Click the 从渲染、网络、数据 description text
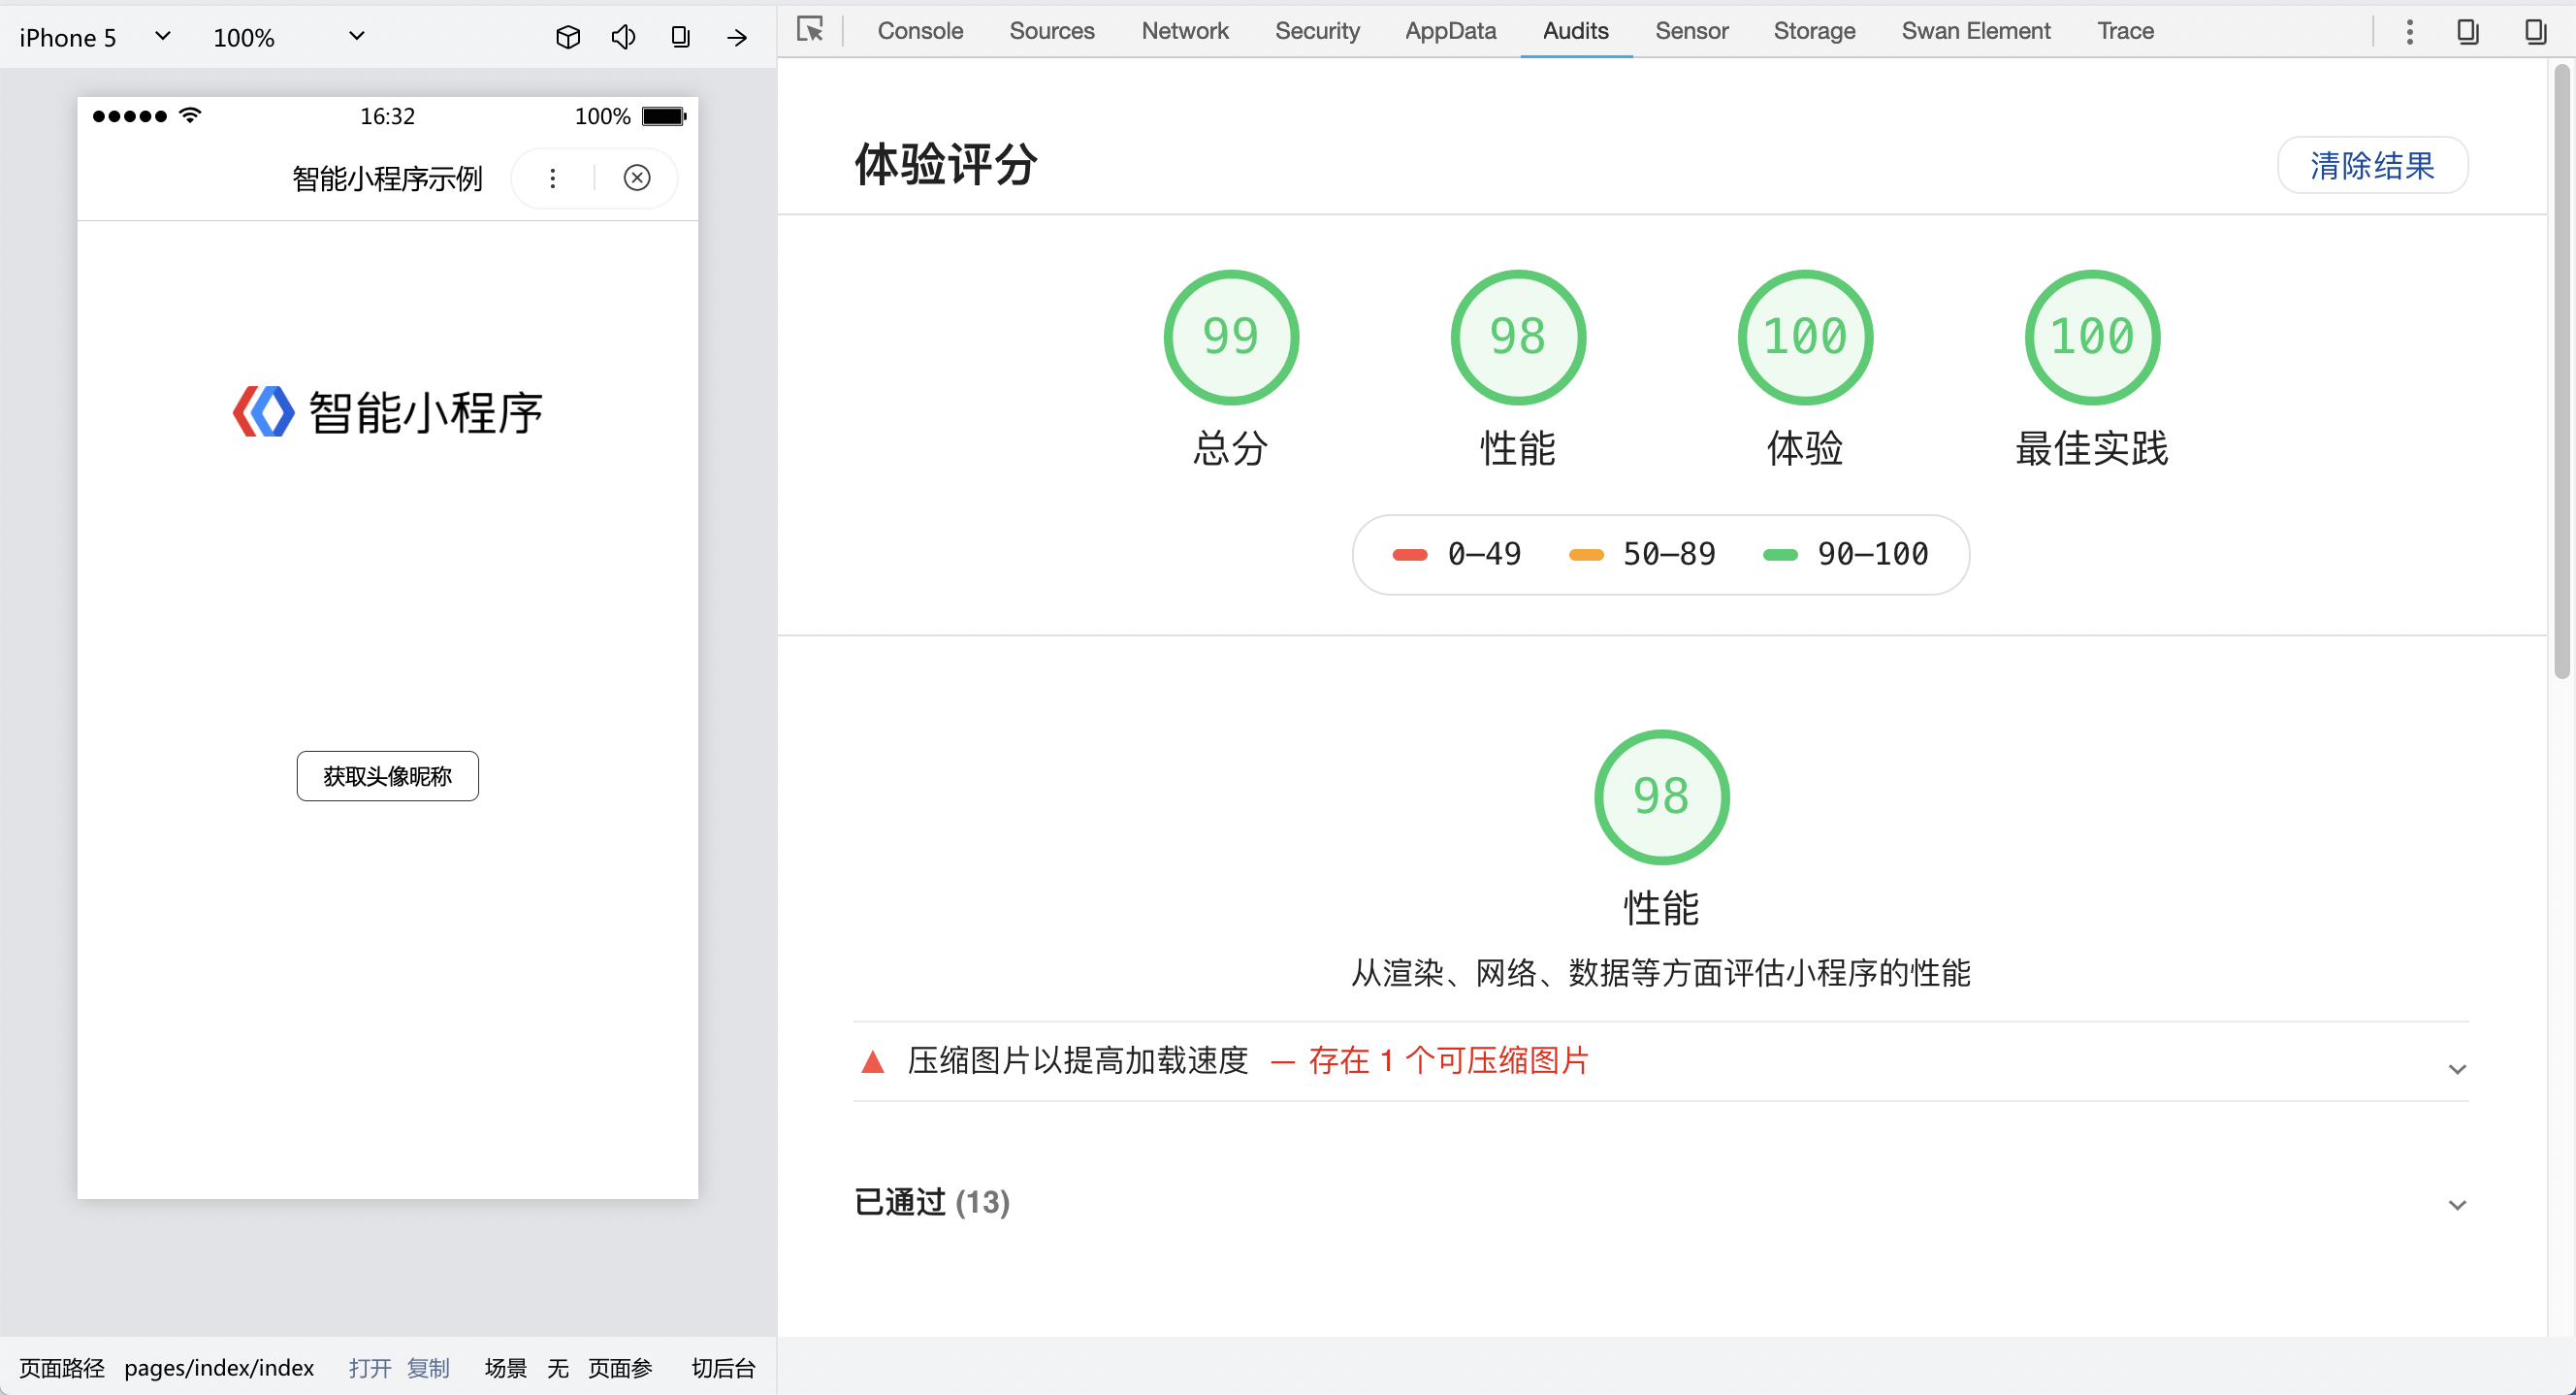This screenshot has height=1395, width=2576. coord(1660,973)
